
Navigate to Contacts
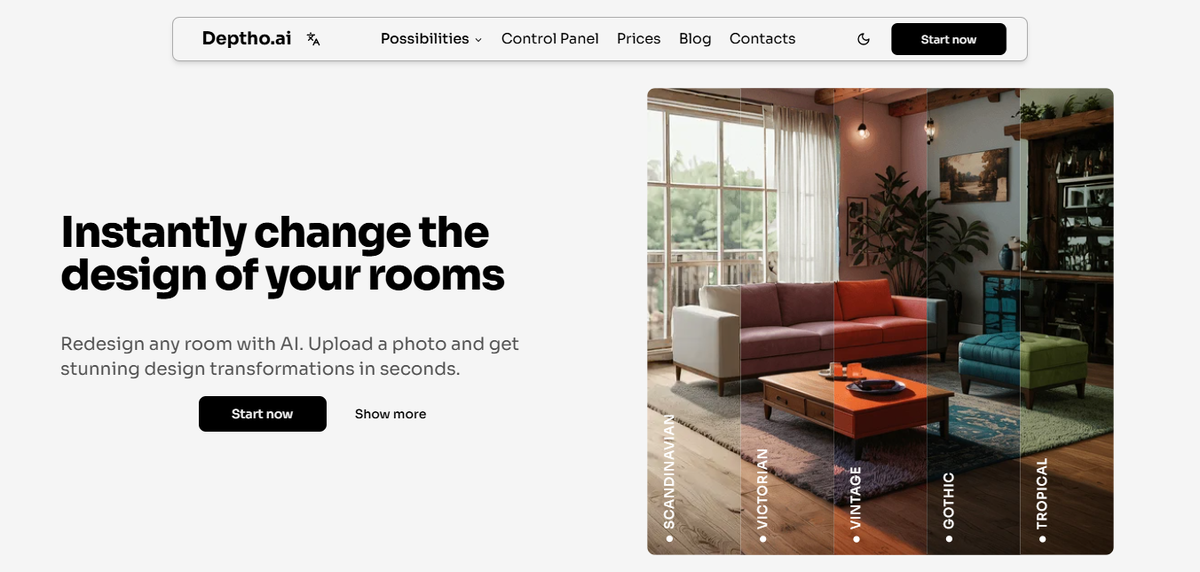762,39
